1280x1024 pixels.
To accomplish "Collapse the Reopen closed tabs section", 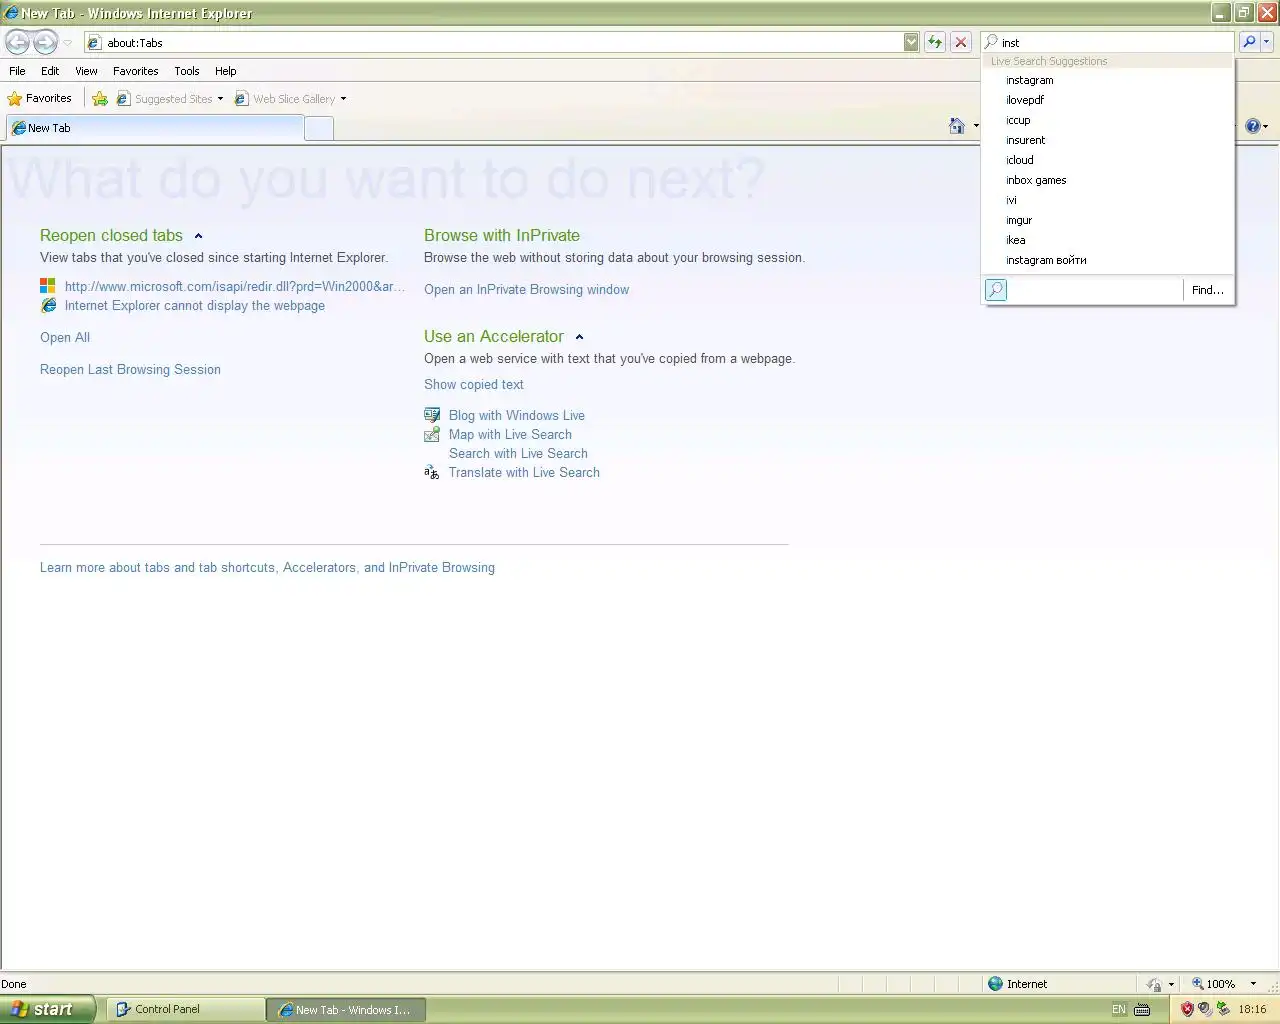I will (x=198, y=236).
